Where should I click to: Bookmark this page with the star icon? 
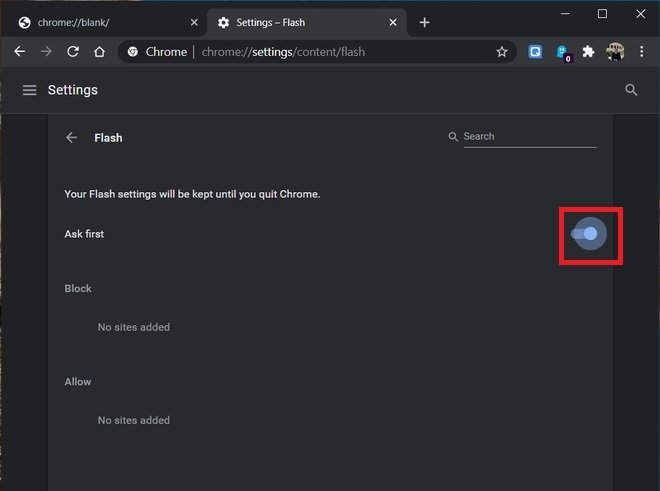501,52
